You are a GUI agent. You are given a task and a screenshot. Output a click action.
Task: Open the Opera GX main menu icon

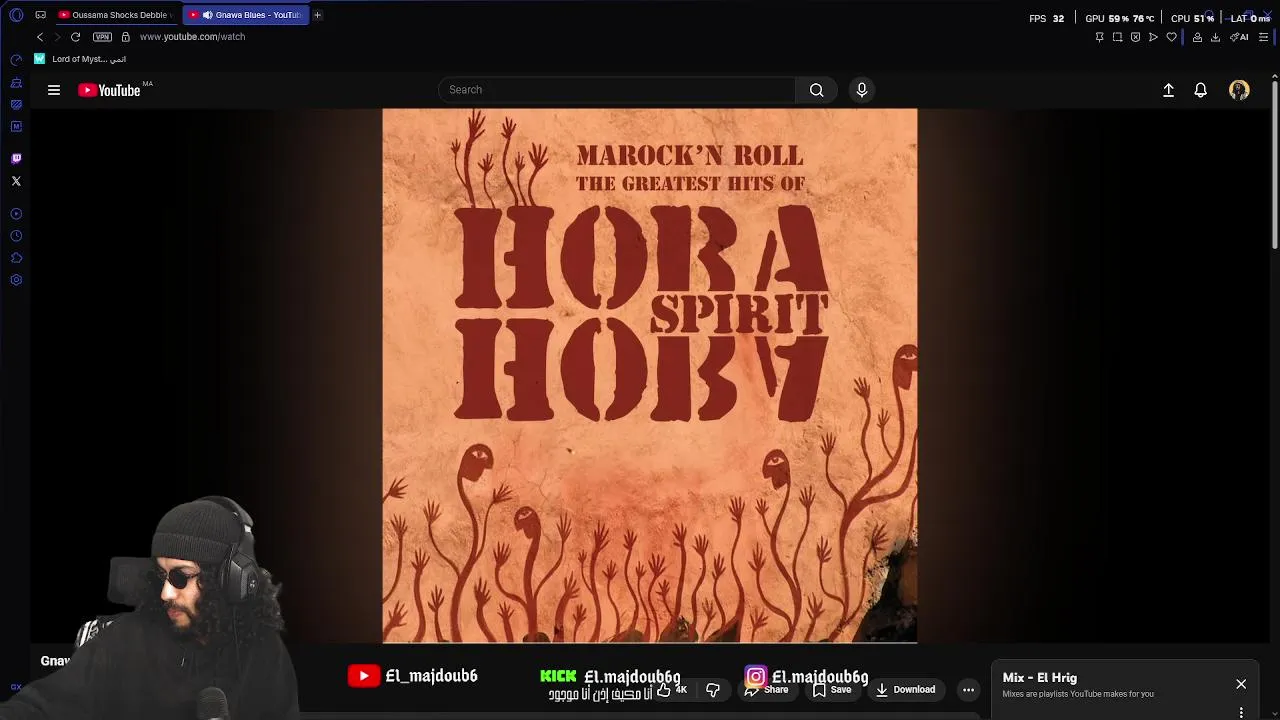(x=15, y=15)
